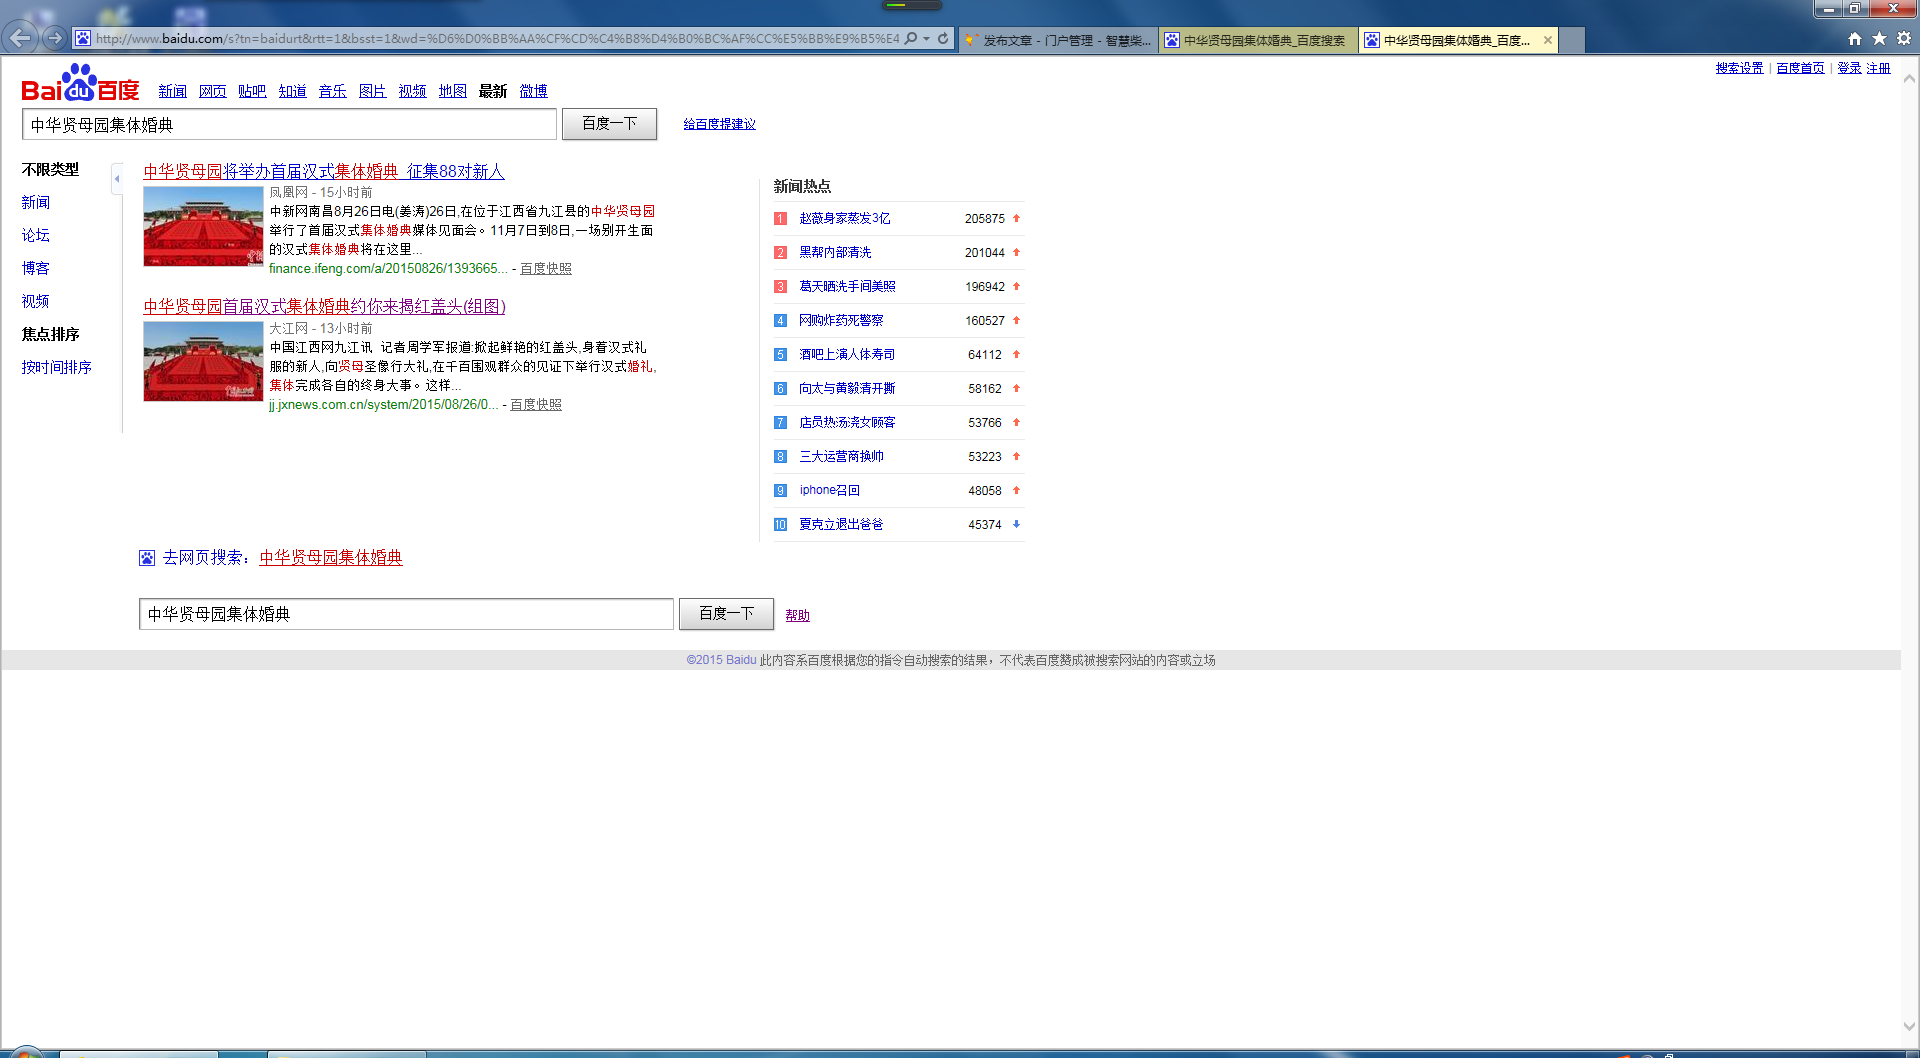Viewport: 1920px width, 1058px height.
Task: Click the top 百度一下 search button
Action: (x=609, y=124)
